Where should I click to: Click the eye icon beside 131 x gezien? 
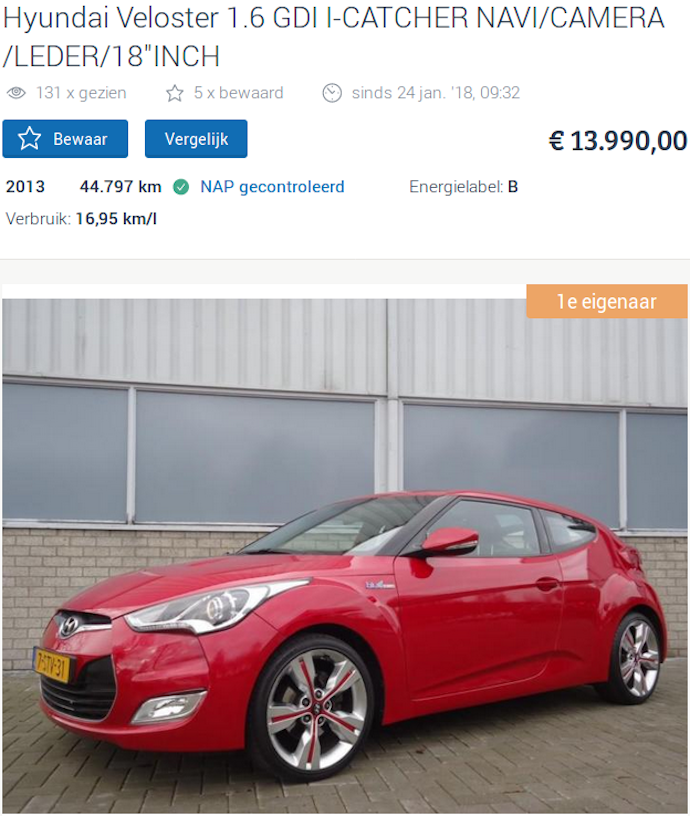pyautogui.click(x=16, y=93)
